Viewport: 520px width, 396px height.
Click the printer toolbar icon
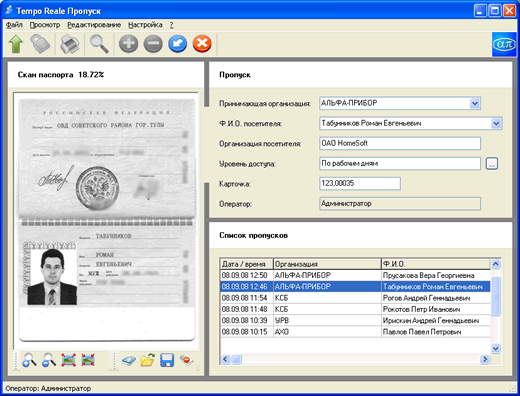click(70, 44)
